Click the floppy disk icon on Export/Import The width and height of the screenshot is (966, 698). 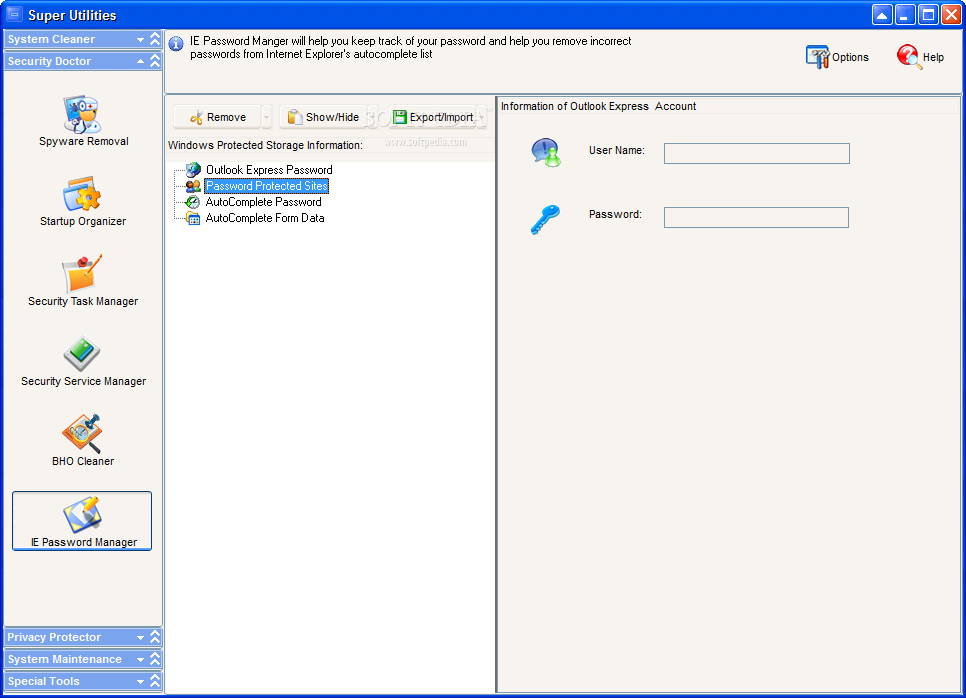click(400, 116)
